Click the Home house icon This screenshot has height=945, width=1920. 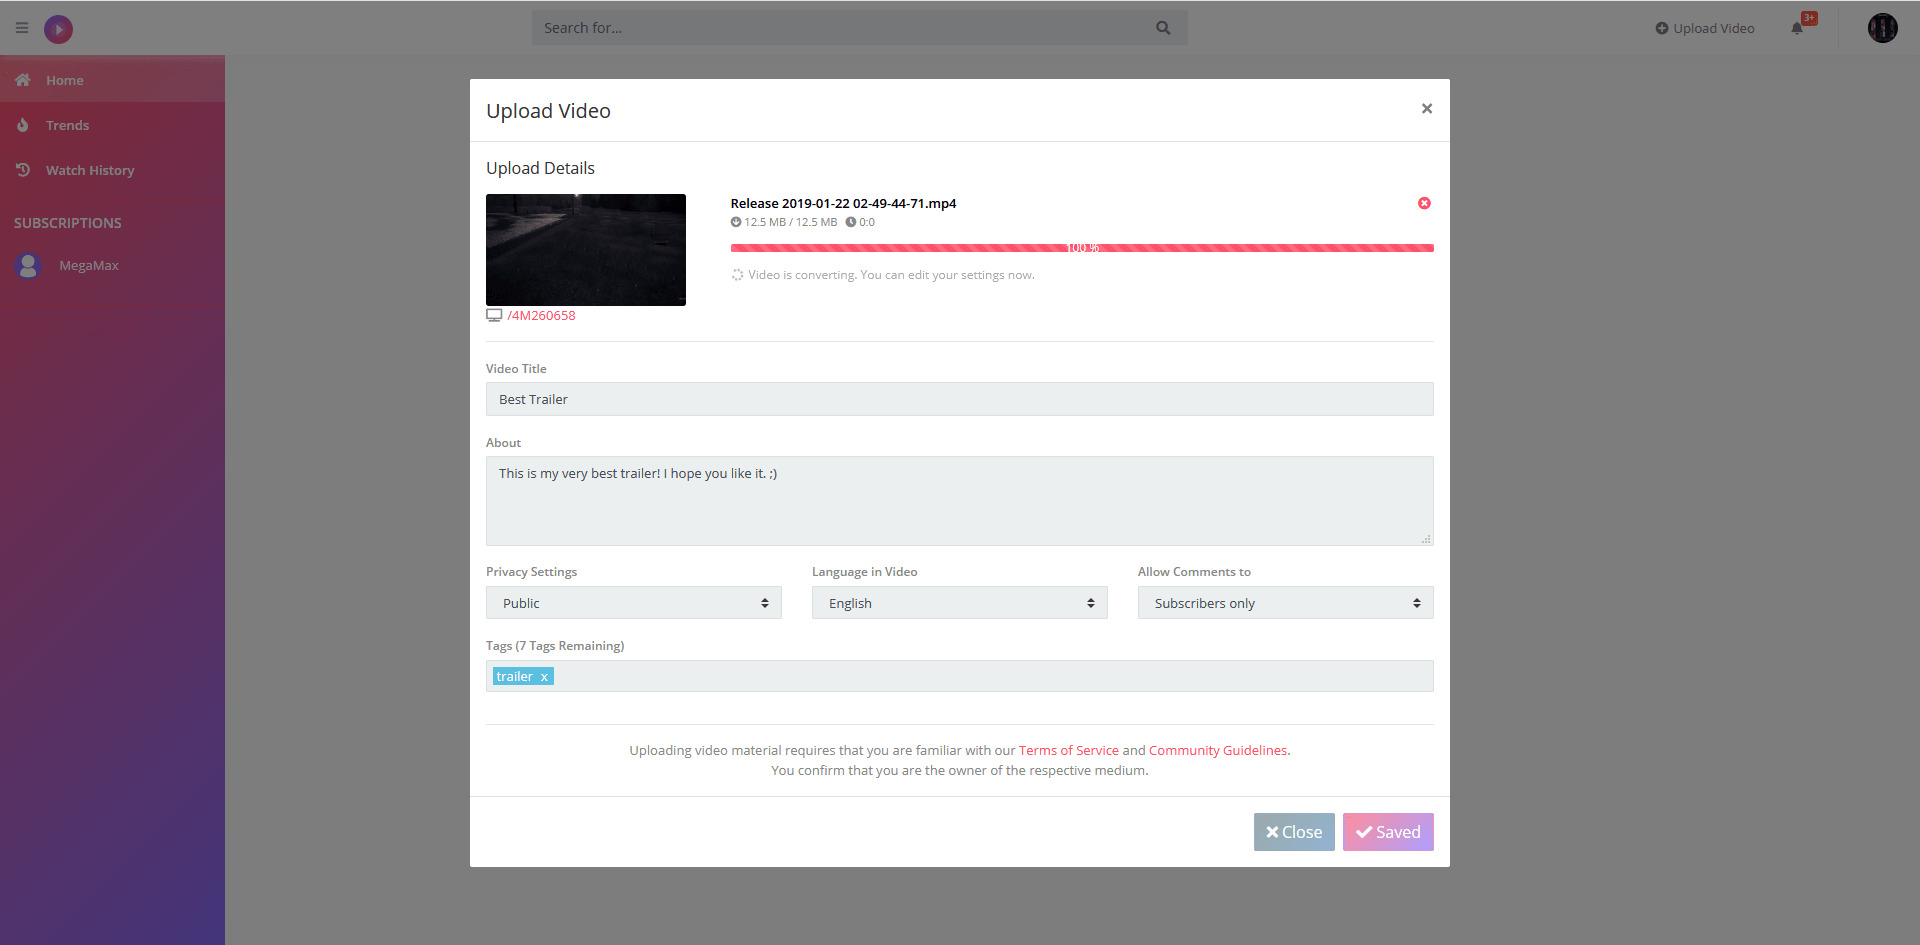23,80
